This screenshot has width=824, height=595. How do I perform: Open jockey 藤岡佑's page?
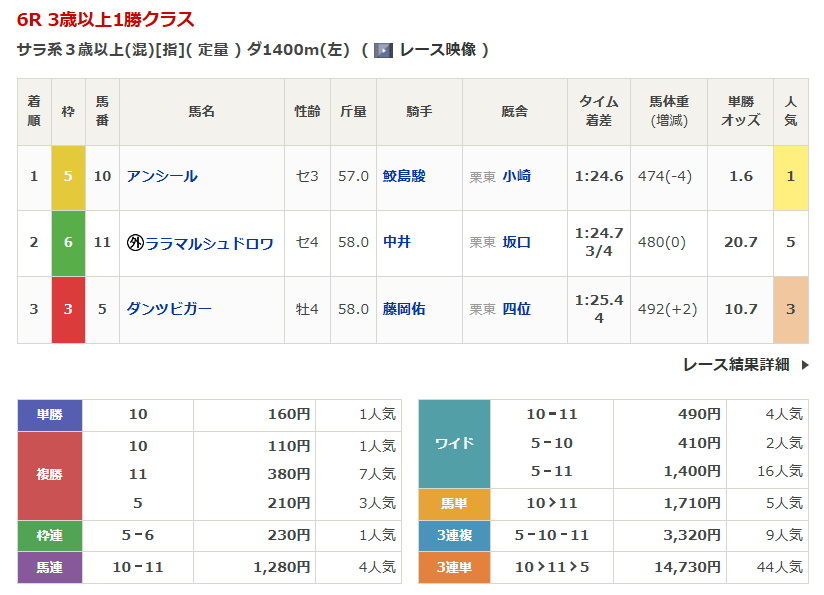click(x=404, y=309)
